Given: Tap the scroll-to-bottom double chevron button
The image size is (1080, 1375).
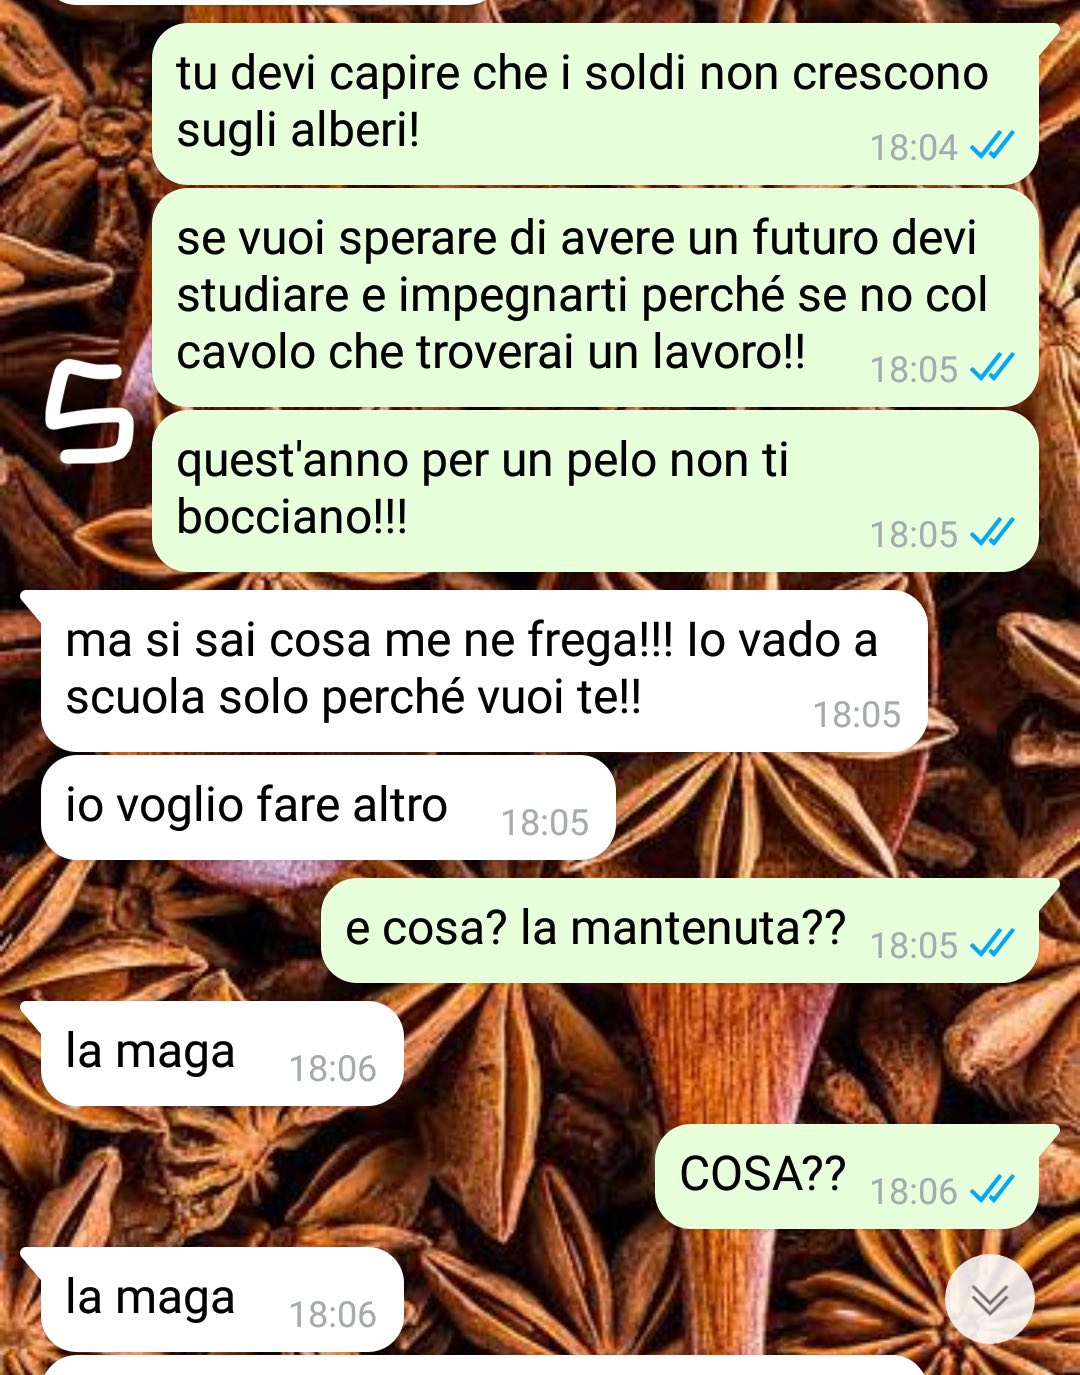Looking at the screenshot, I should click(x=989, y=1298).
